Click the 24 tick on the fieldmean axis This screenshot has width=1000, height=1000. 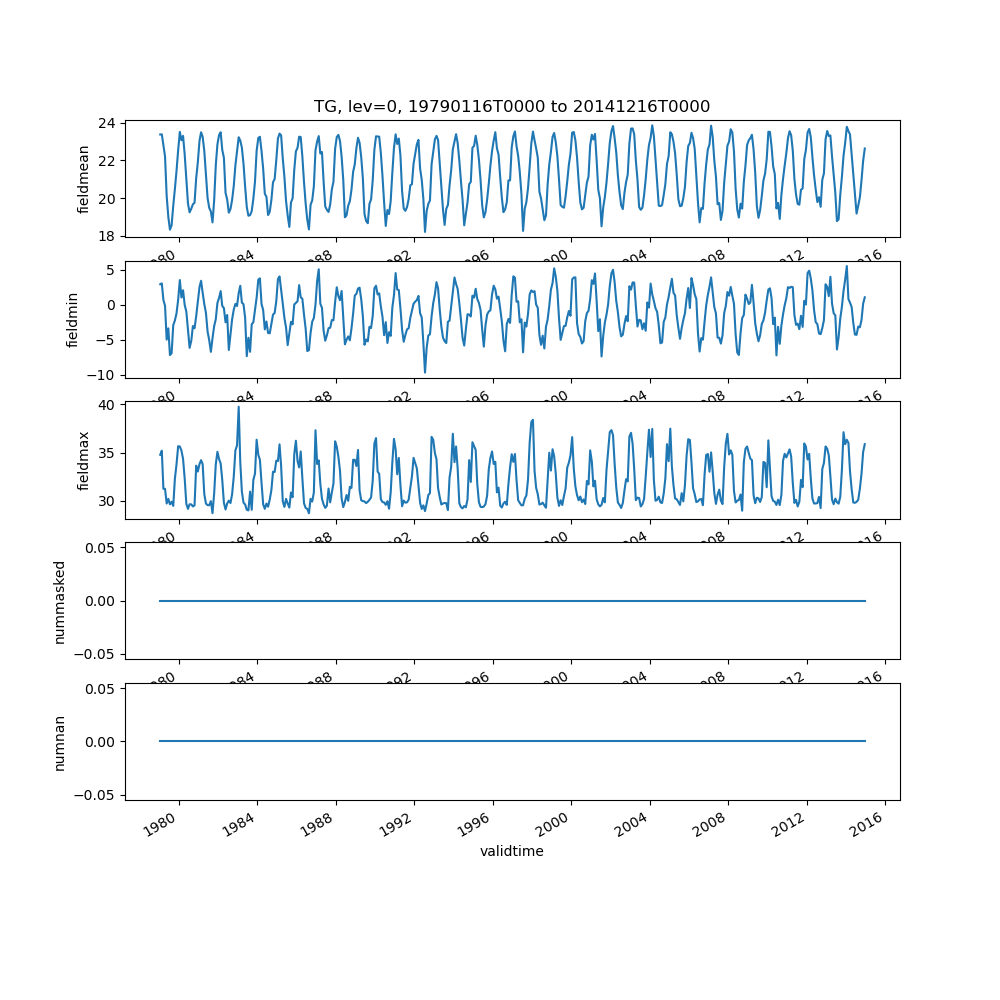pyautogui.click(x=107, y=123)
